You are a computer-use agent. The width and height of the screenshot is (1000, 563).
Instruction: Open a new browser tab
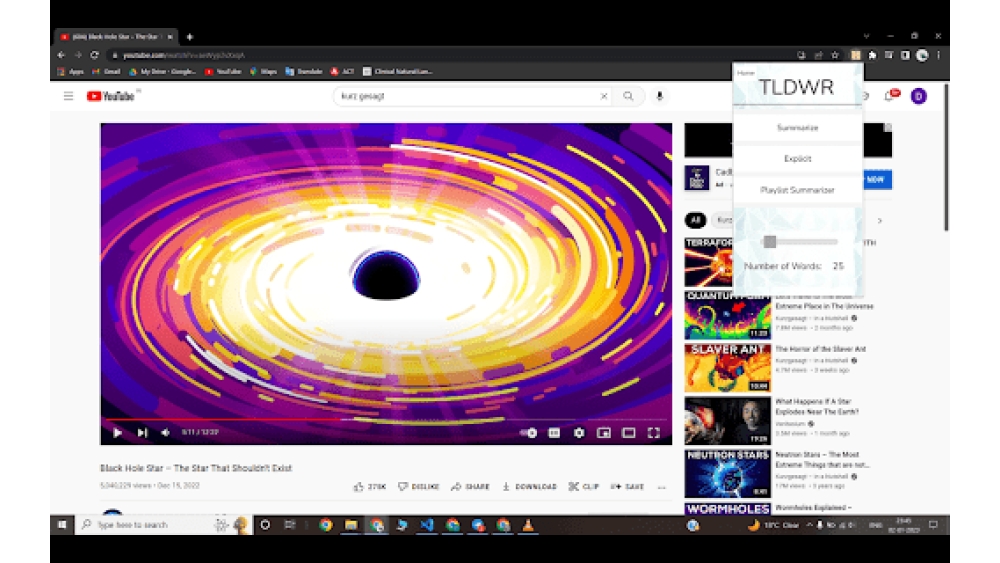pyautogui.click(x=189, y=37)
